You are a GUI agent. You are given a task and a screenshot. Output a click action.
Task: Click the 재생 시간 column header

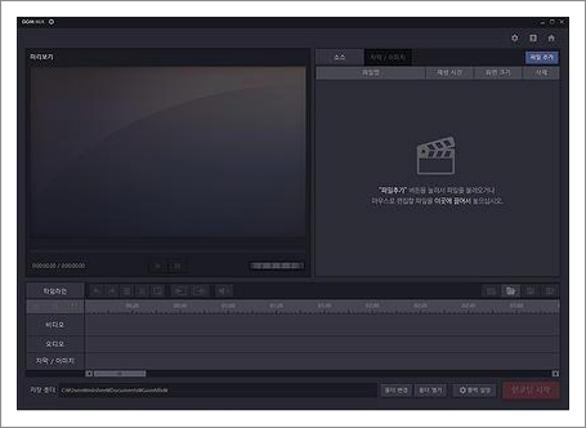(x=450, y=73)
